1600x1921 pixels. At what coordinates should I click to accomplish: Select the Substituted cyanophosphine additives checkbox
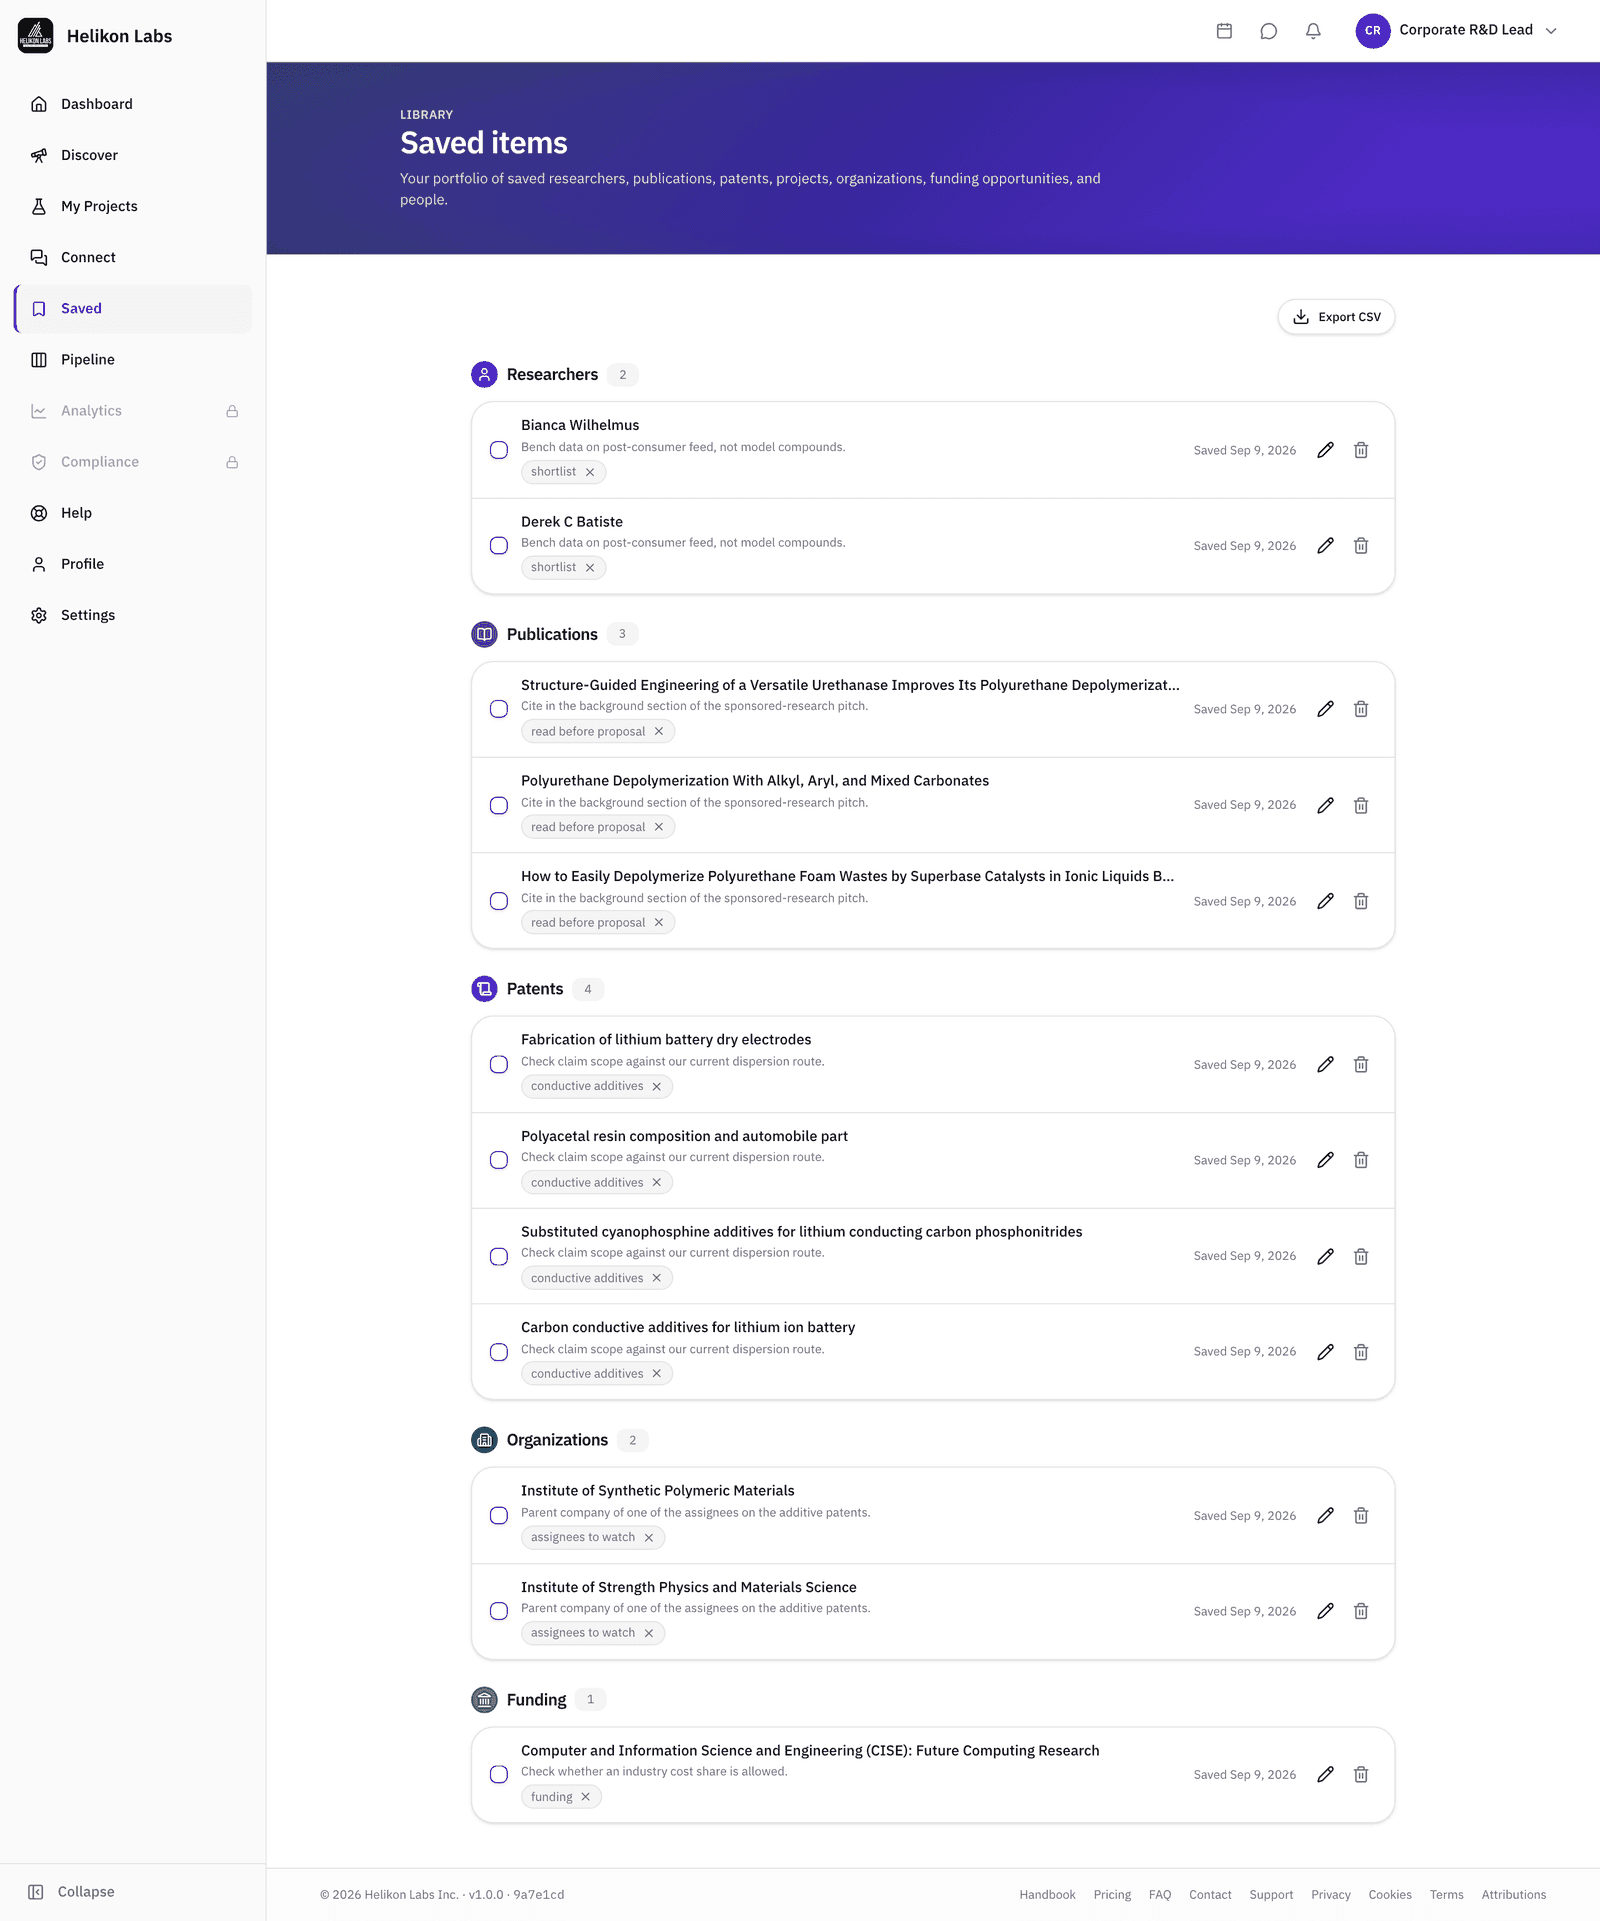(499, 1256)
